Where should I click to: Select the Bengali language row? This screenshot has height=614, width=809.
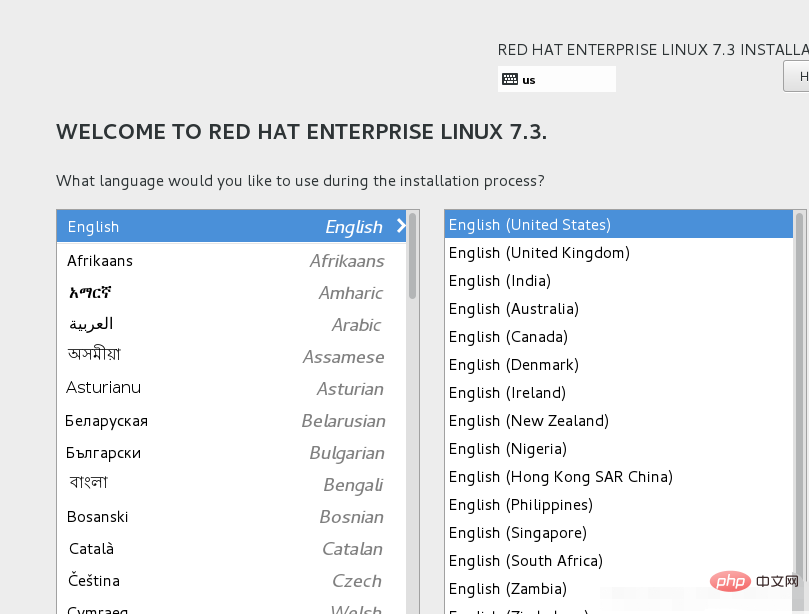click(231, 484)
